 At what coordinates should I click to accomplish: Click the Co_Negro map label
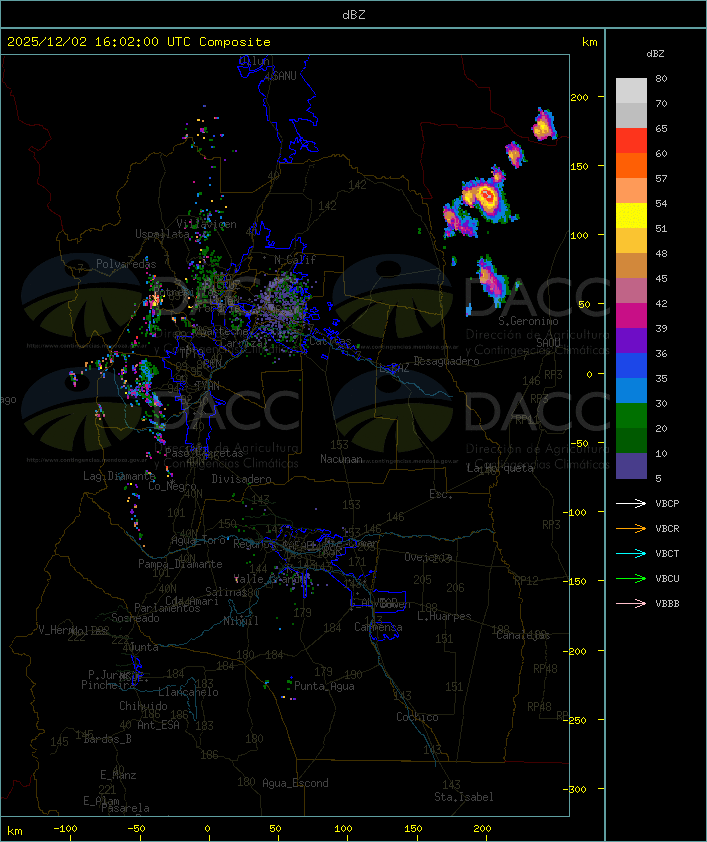click(x=172, y=486)
